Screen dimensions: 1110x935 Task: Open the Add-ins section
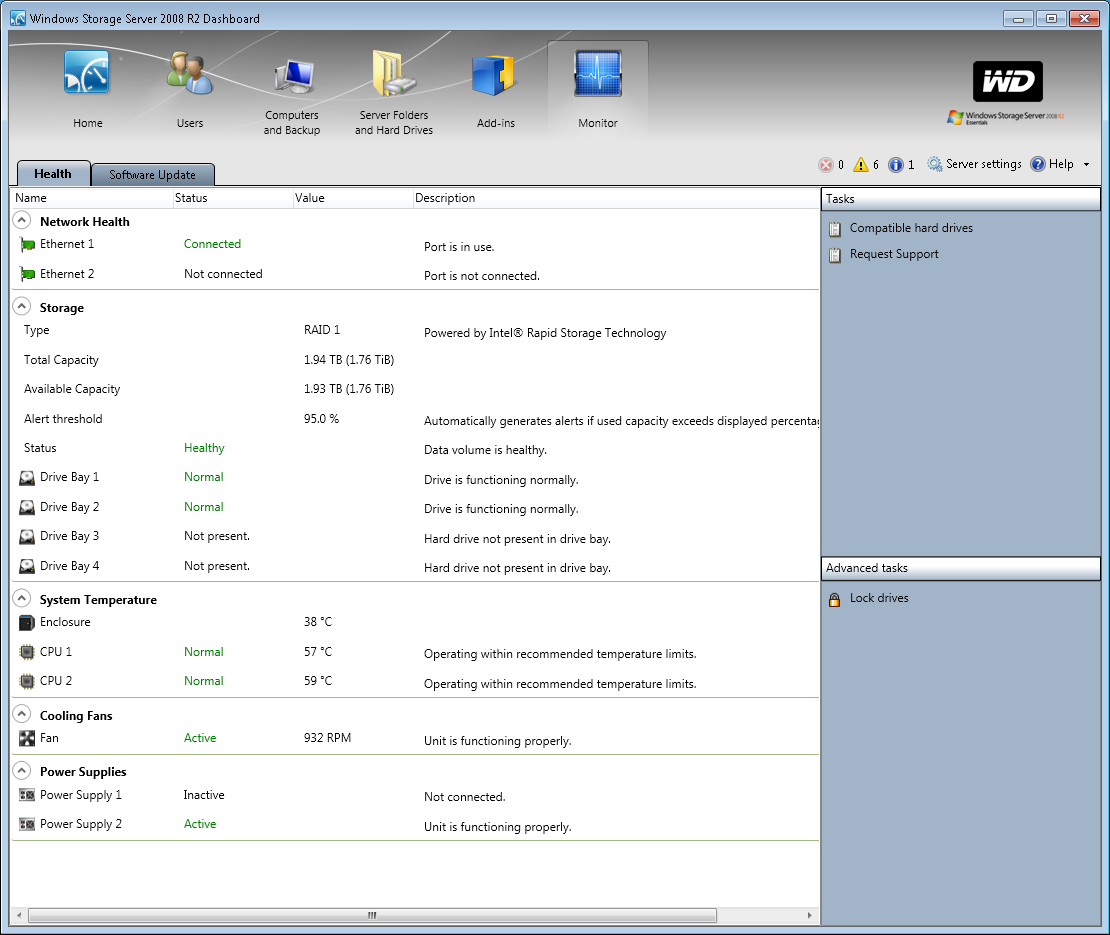(496, 91)
